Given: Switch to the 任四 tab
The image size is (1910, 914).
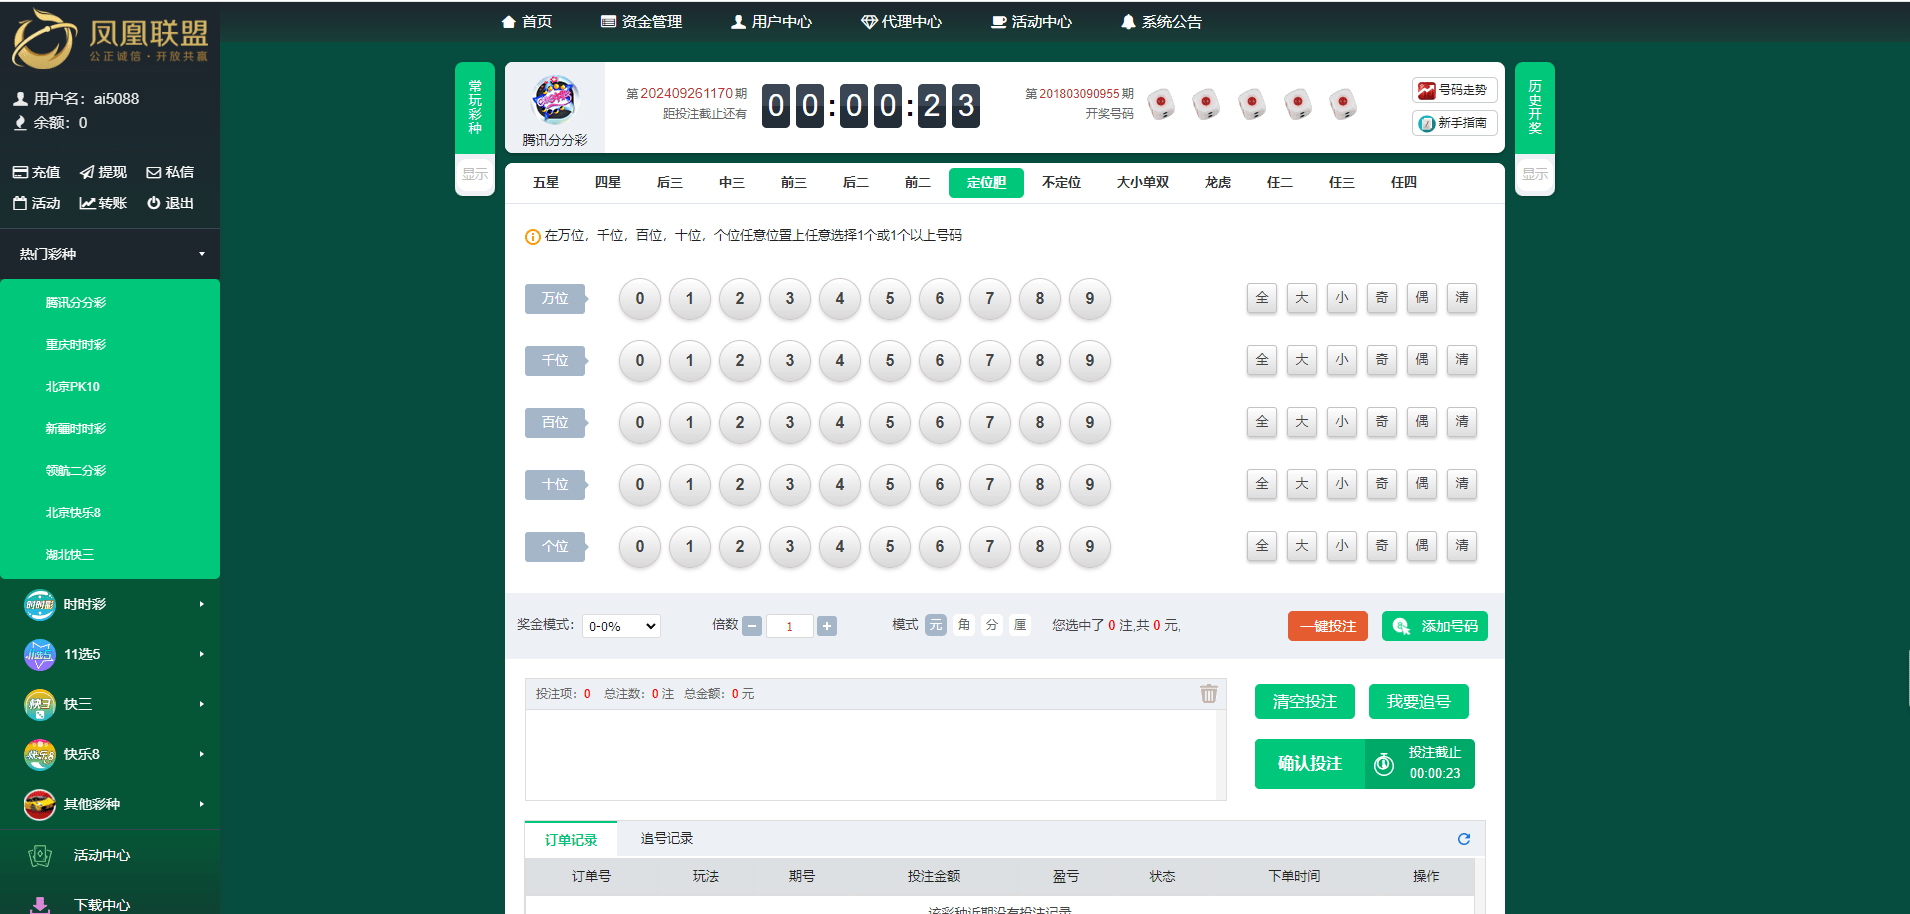Looking at the screenshot, I should click(1404, 183).
